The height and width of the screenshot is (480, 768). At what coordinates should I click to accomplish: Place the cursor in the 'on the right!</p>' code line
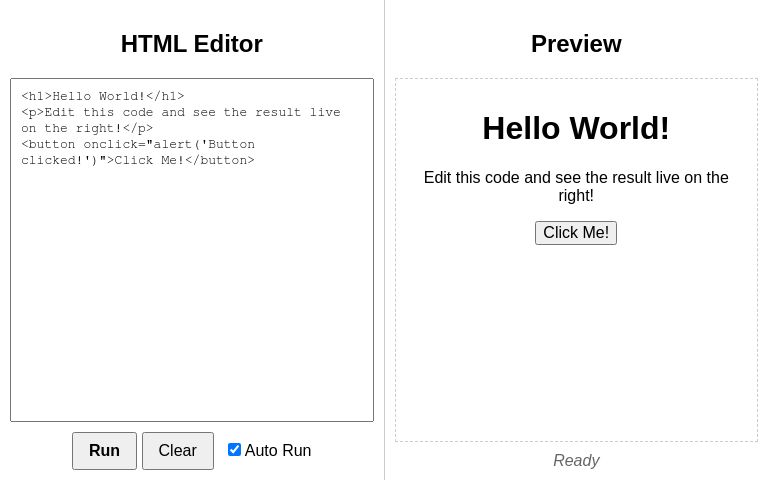(x=87, y=128)
